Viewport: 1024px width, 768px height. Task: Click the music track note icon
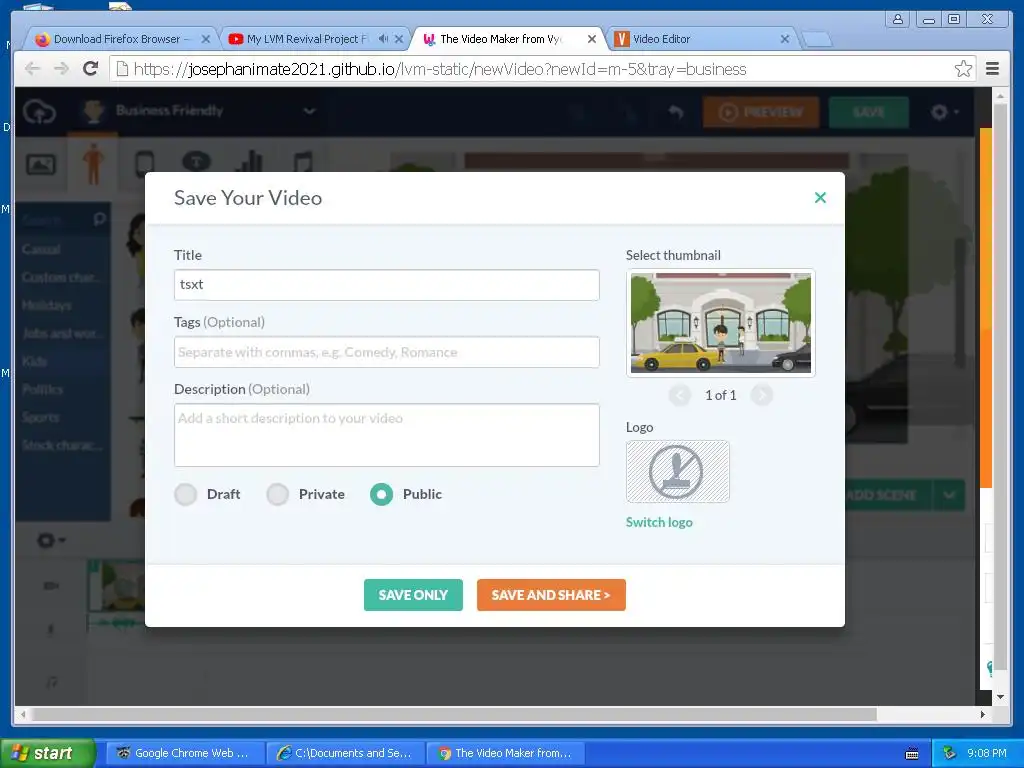tap(52, 682)
